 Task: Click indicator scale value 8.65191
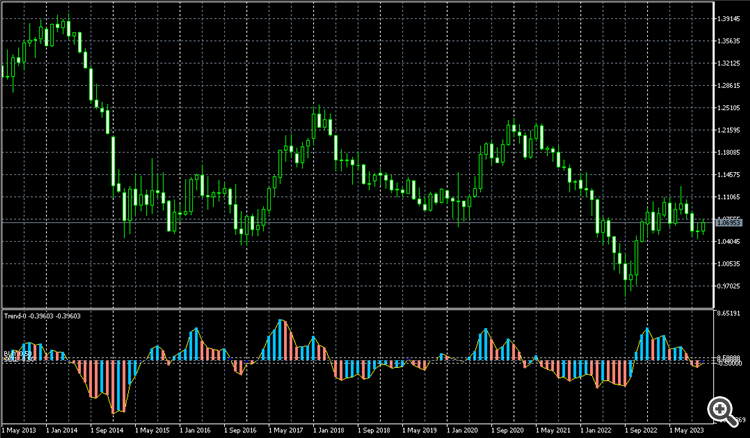tap(729, 313)
